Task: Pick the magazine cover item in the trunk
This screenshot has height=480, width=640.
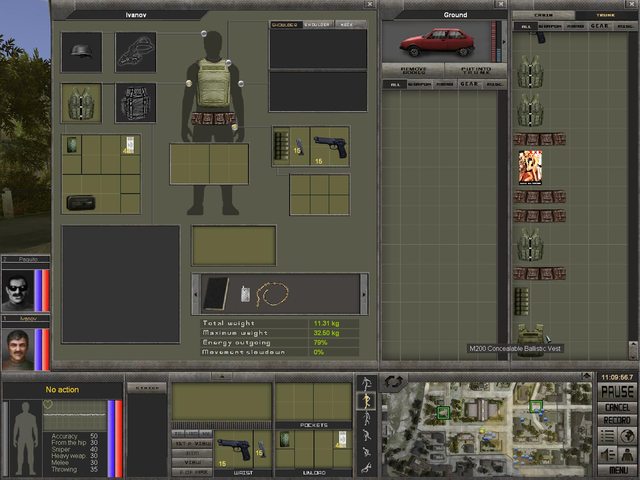Action: (x=530, y=168)
